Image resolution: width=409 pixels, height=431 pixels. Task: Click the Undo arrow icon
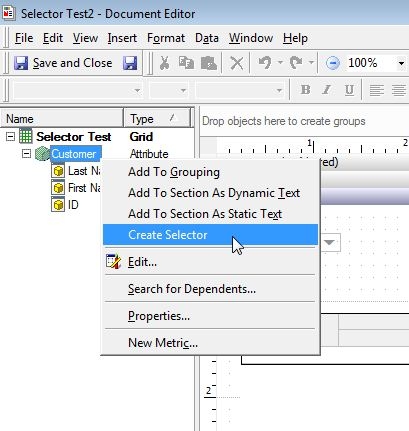(265, 63)
